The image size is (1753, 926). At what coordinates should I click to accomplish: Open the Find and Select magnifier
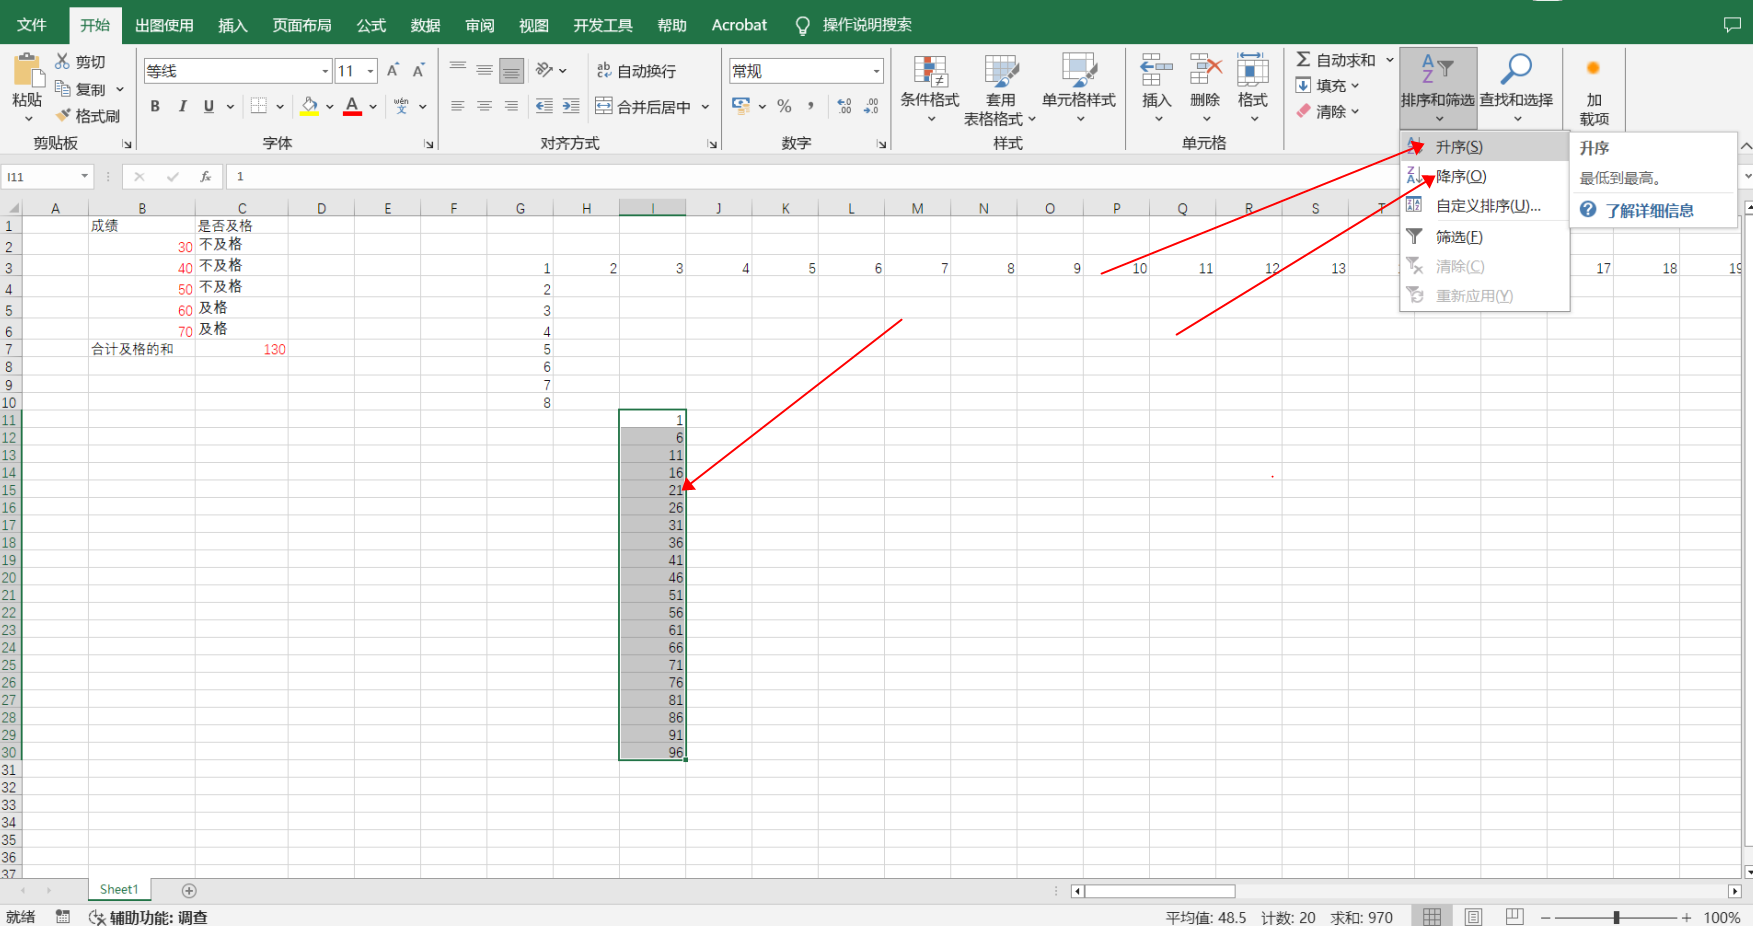point(1516,71)
